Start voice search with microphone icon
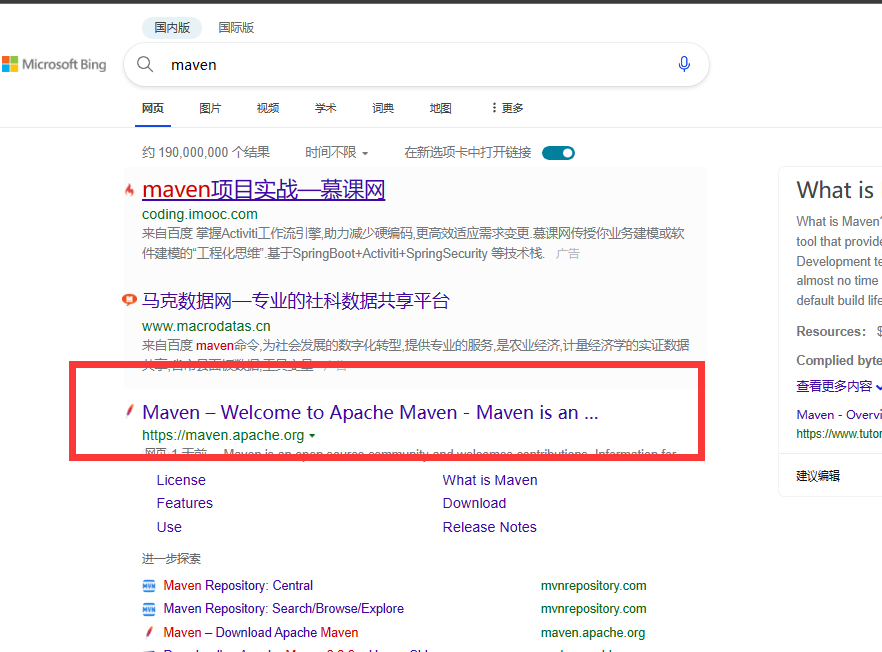This screenshot has width=882, height=652. point(684,64)
